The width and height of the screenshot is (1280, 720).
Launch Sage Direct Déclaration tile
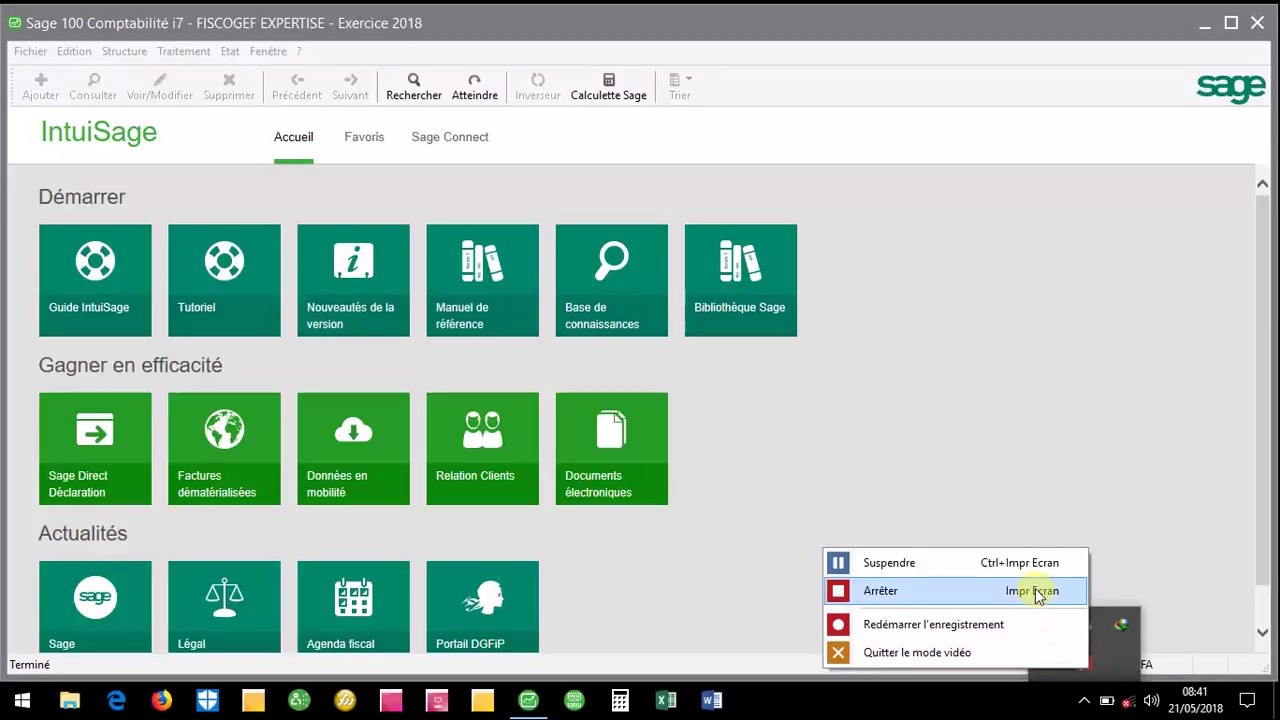click(x=95, y=448)
